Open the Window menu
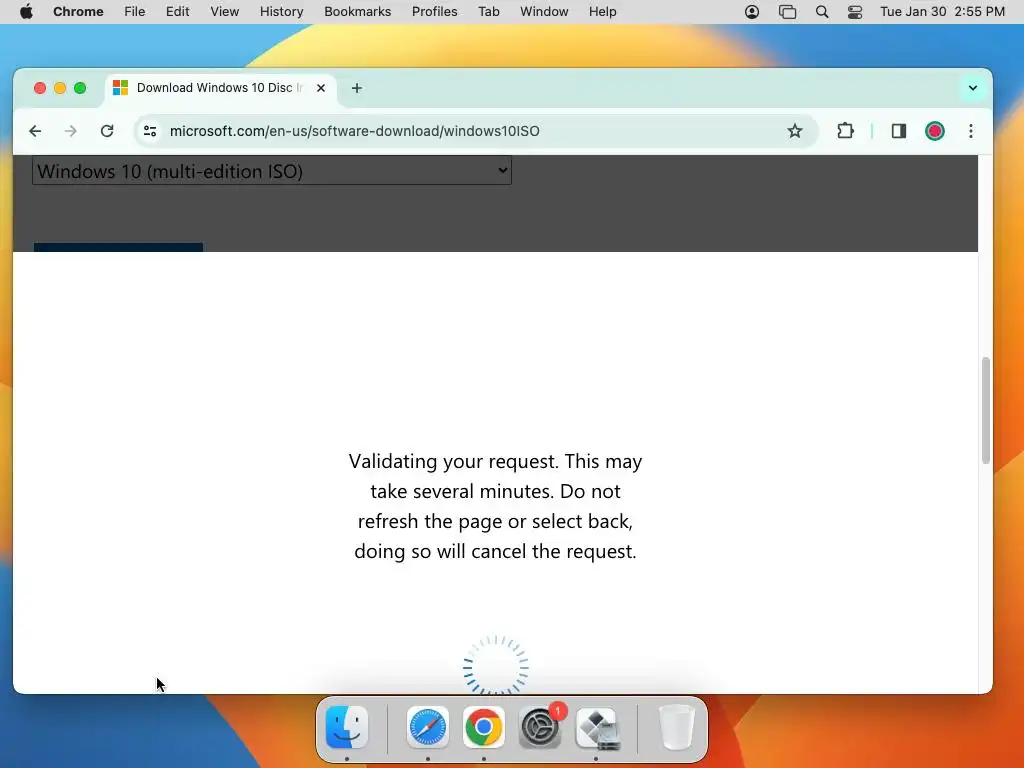Screen dimensions: 1024x768 (x=544, y=12)
